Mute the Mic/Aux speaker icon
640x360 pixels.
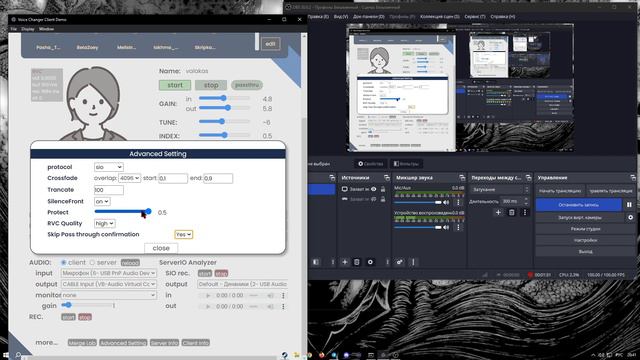pyautogui.click(x=446, y=202)
